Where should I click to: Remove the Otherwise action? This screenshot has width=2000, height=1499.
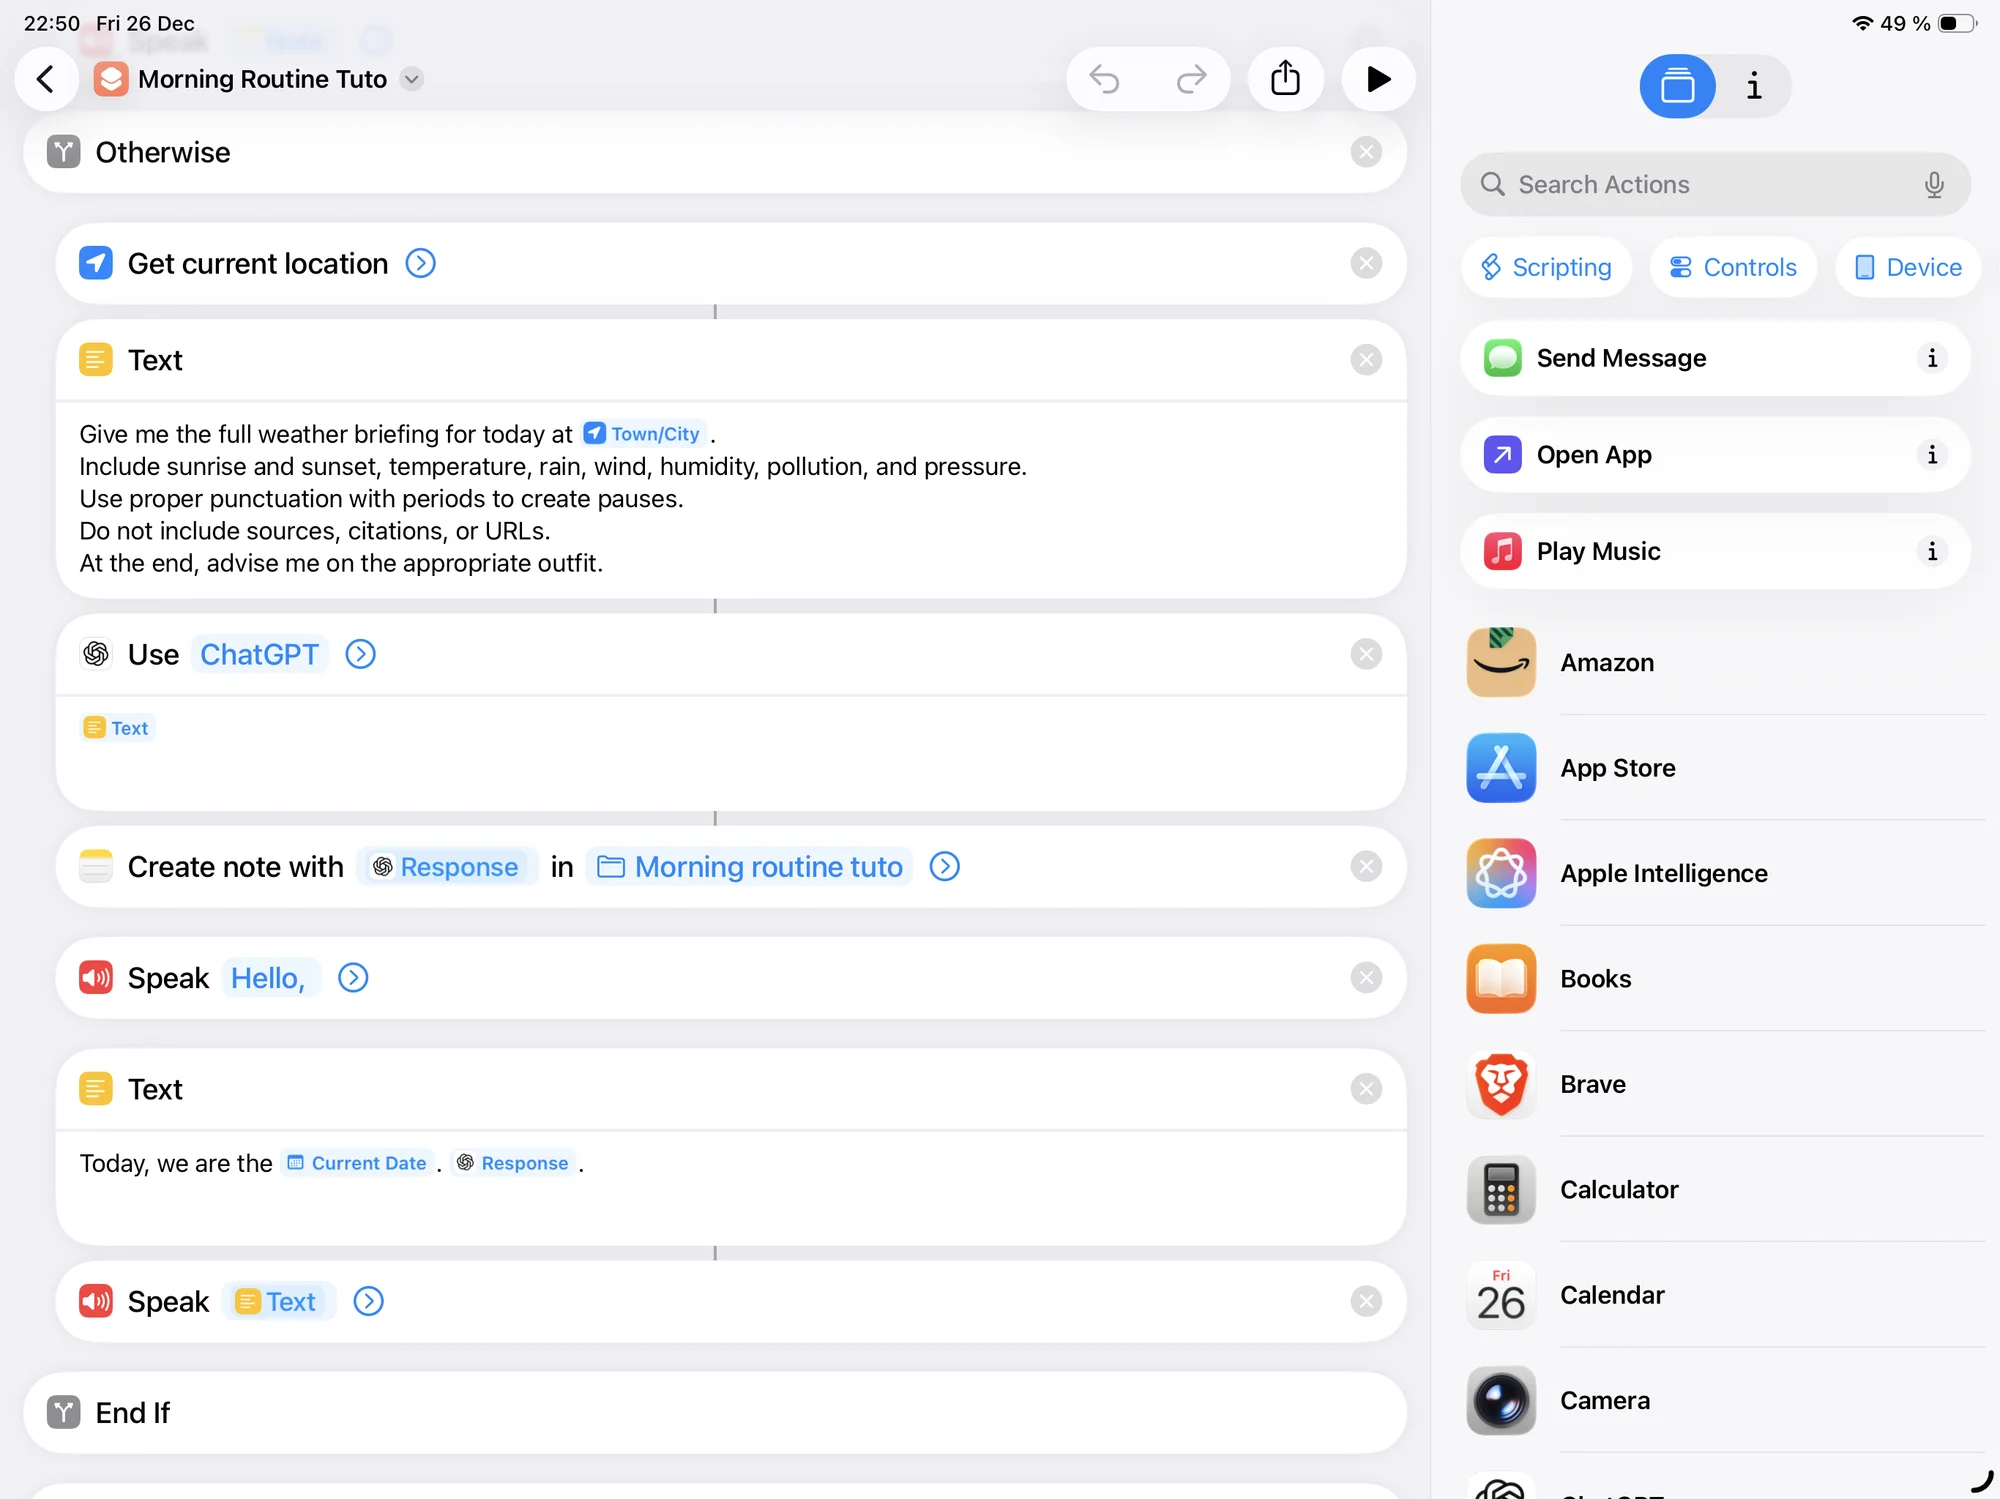[1366, 152]
